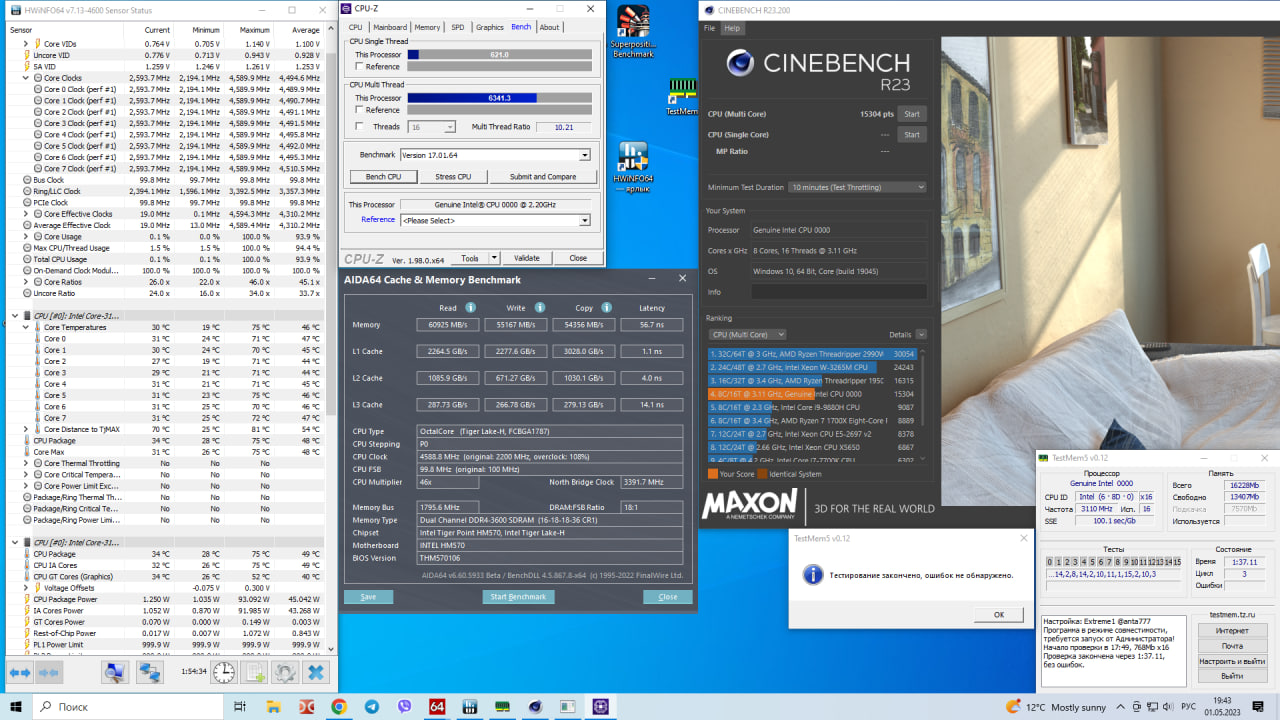Open Telegram from the taskbar

pyautogui.click(x=372, y=706)
